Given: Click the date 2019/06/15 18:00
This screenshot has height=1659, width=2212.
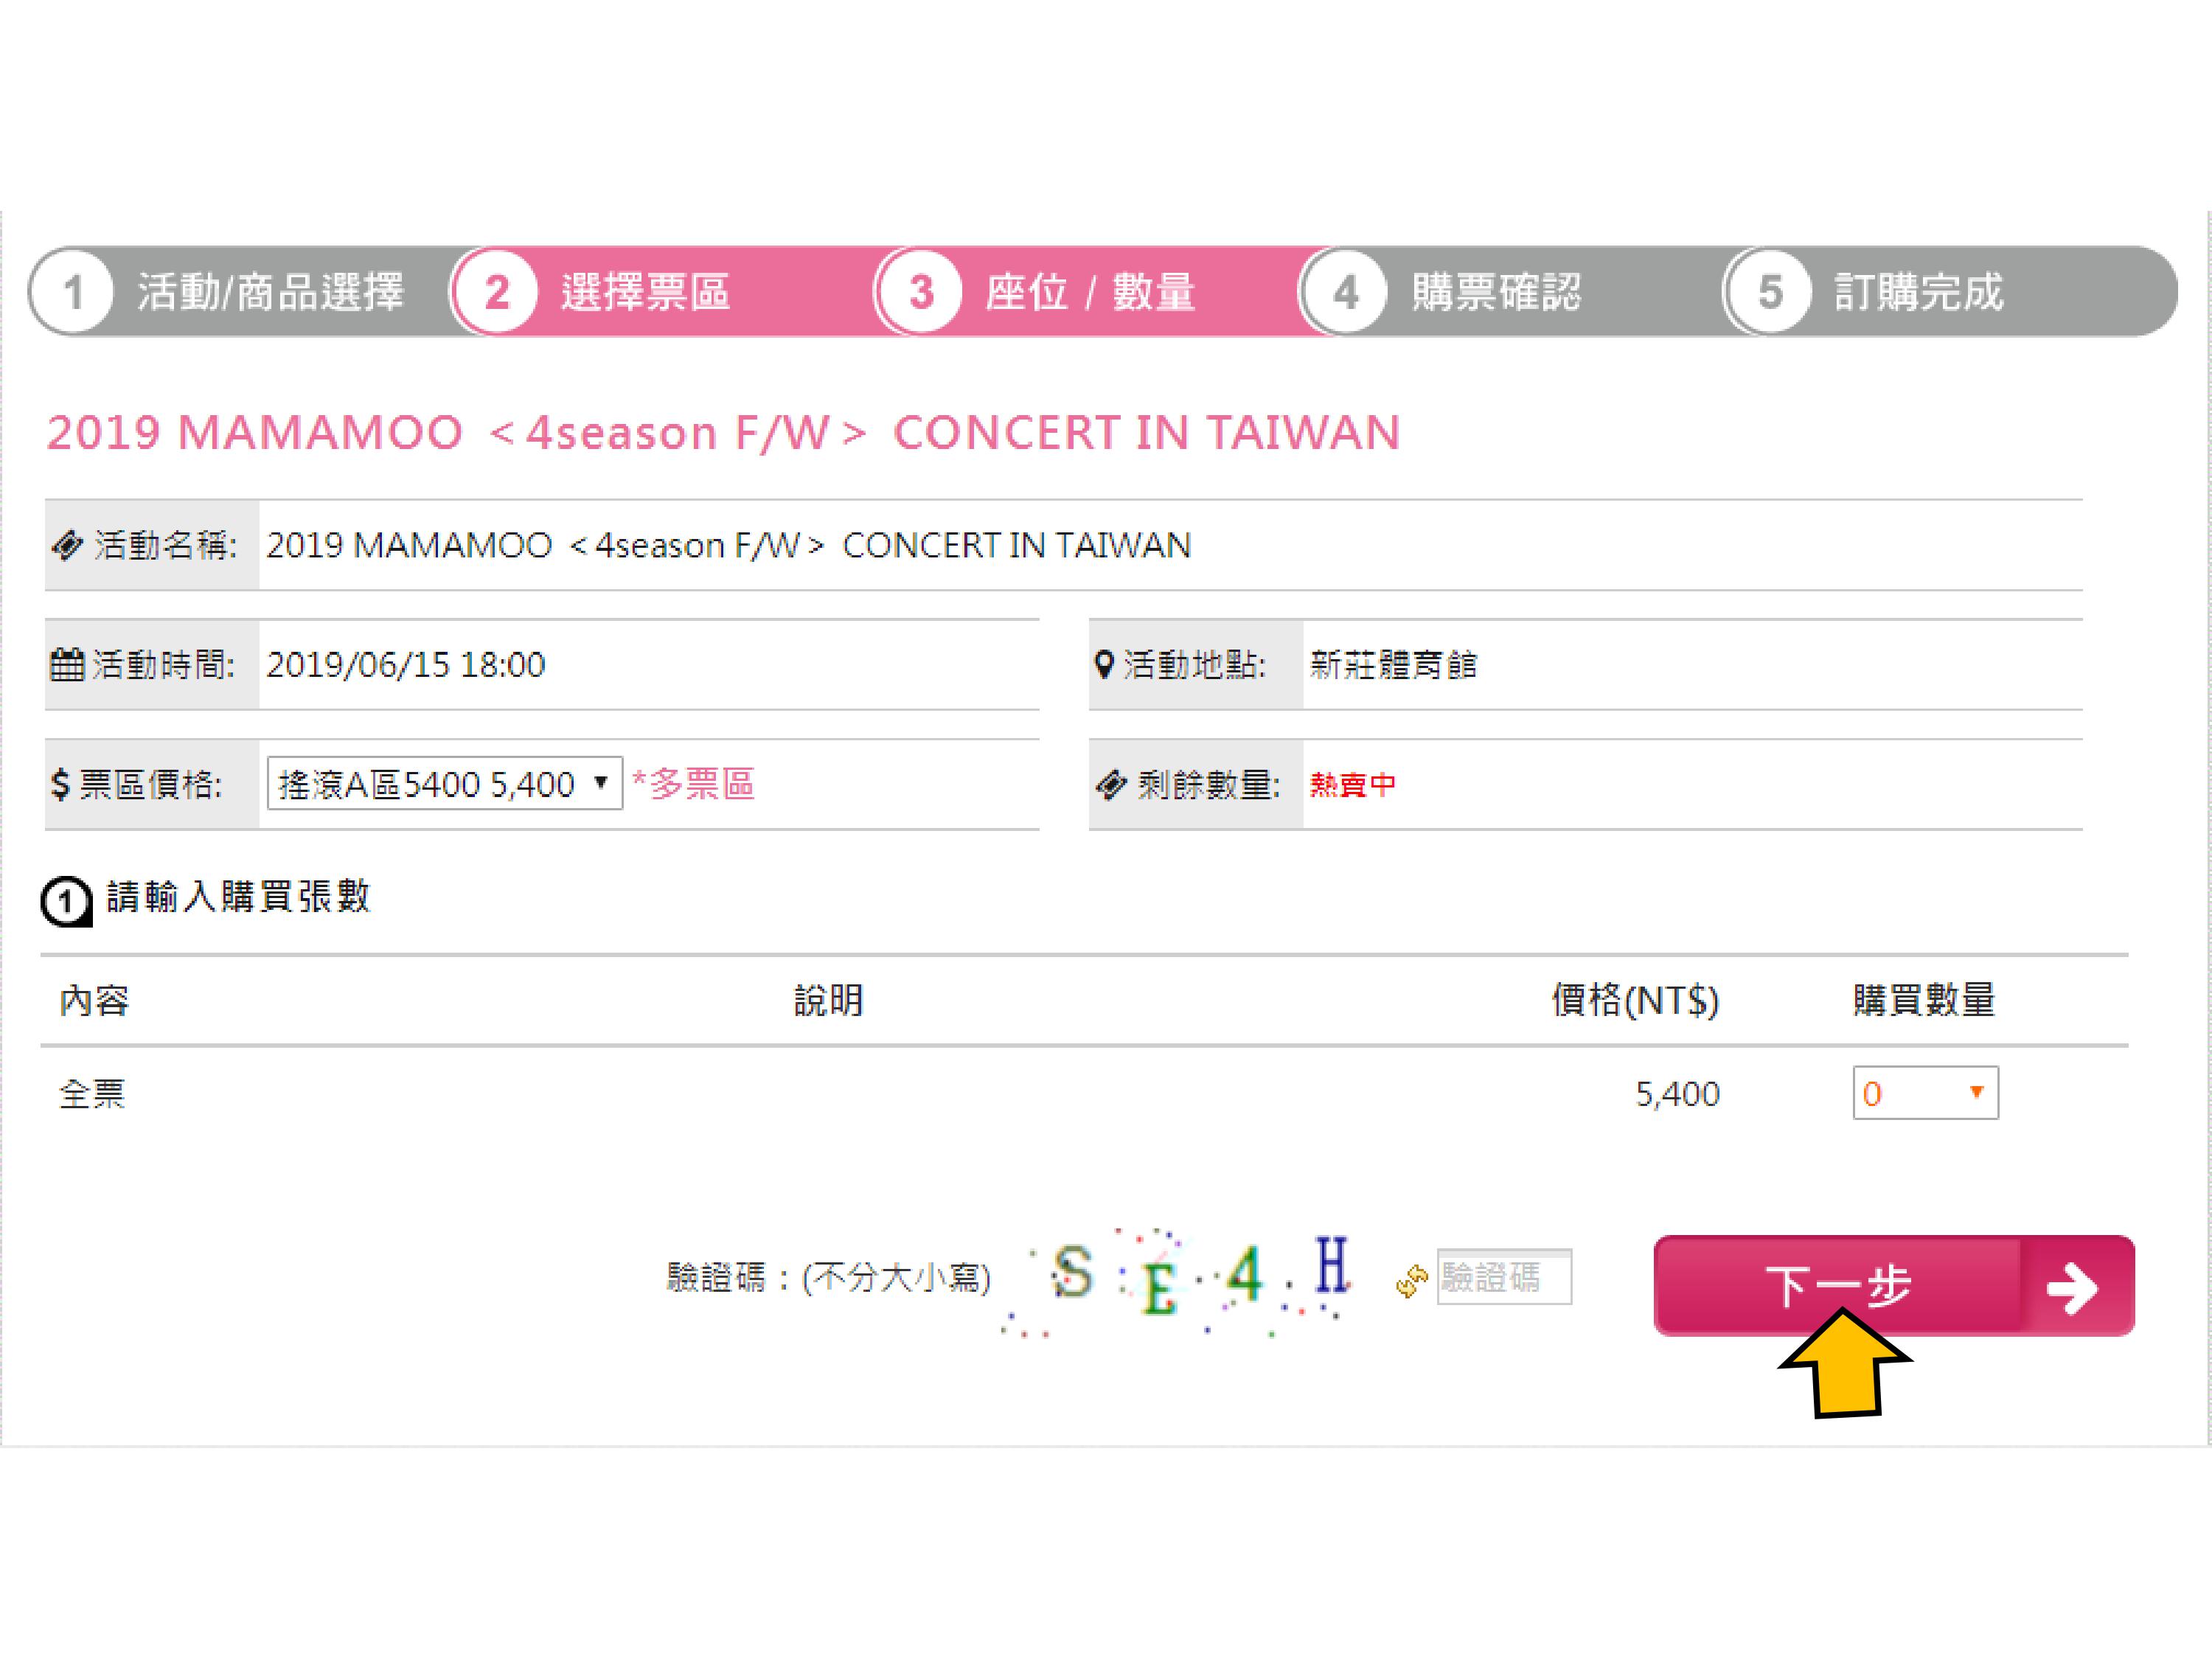Looking at the screenshot, I should [406, 665].
